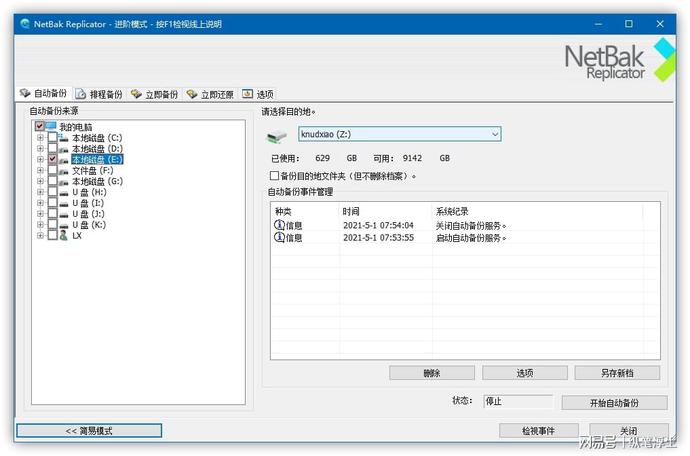Check the 本地磁盘 (G:) checkbox
Image resolution: width=690 pixels, height=456 pixels.
click(x=52, y=181)
